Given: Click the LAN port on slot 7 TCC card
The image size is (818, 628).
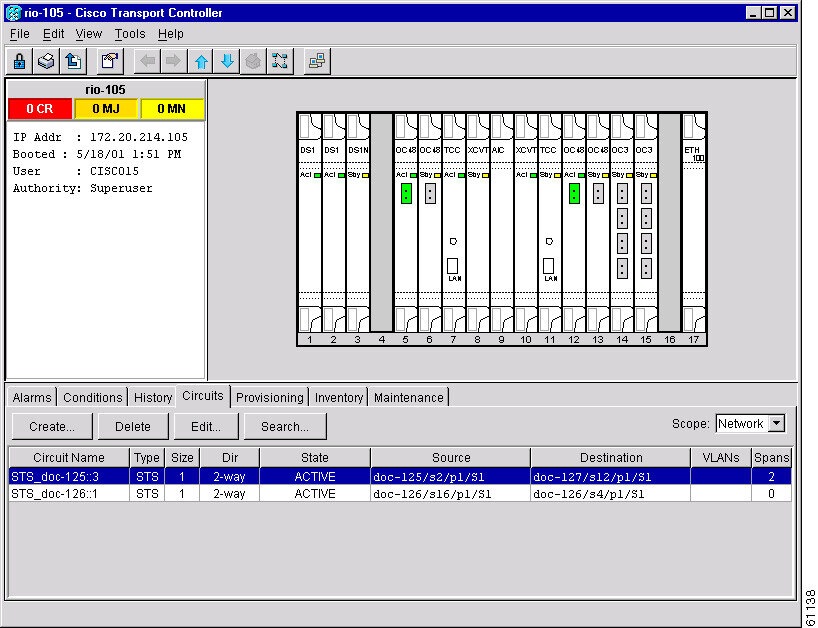Looking at the screenshot, I should 453,266.
